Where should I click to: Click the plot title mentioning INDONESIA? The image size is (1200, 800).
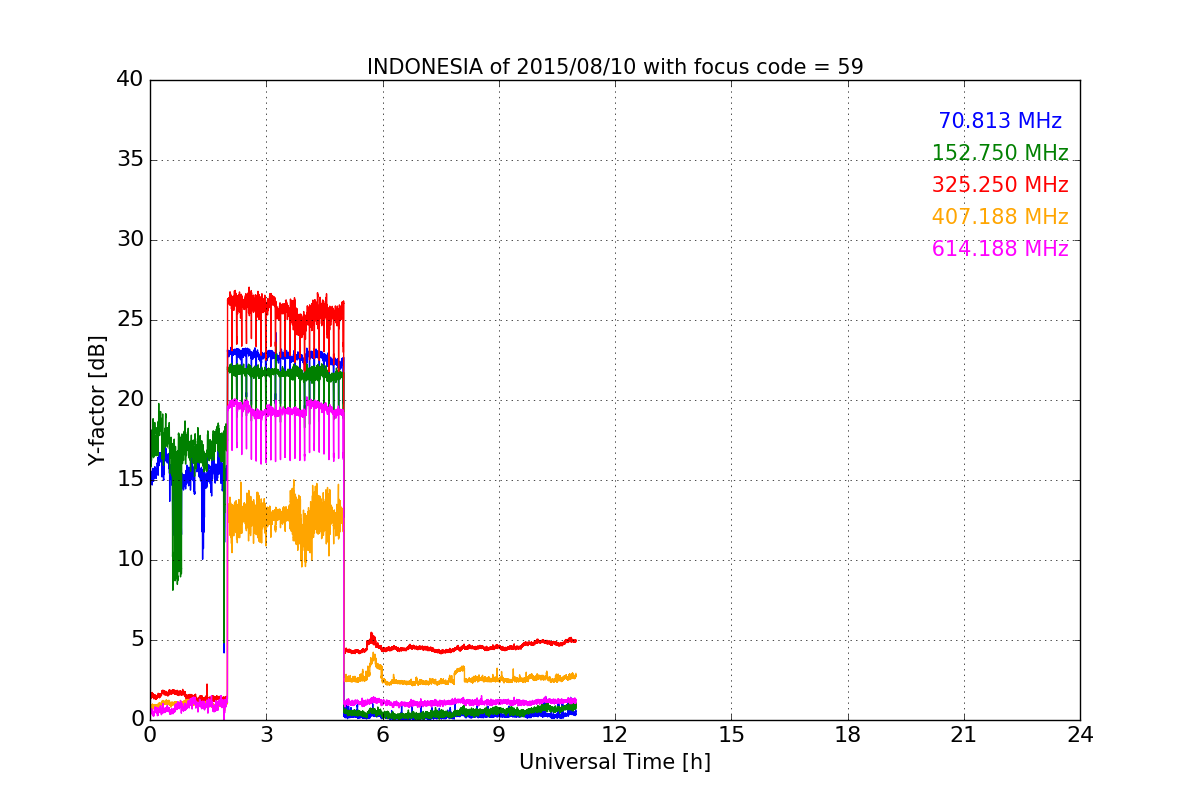pyautogui.click(x=615, y=67)
